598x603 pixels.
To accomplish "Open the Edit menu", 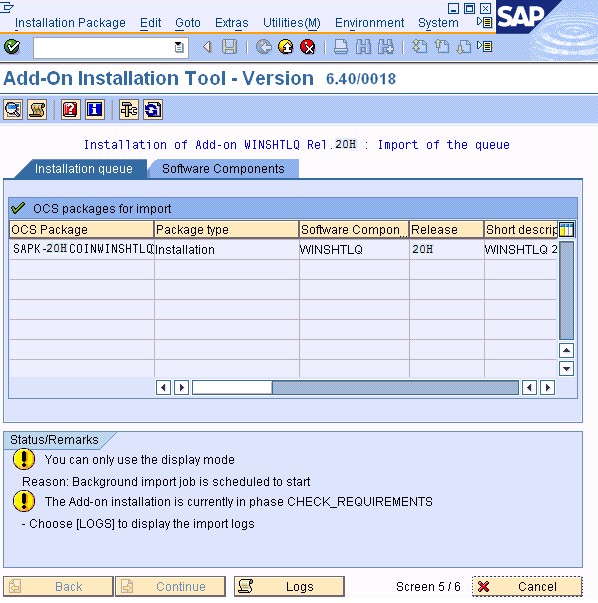I will point(150,23).
